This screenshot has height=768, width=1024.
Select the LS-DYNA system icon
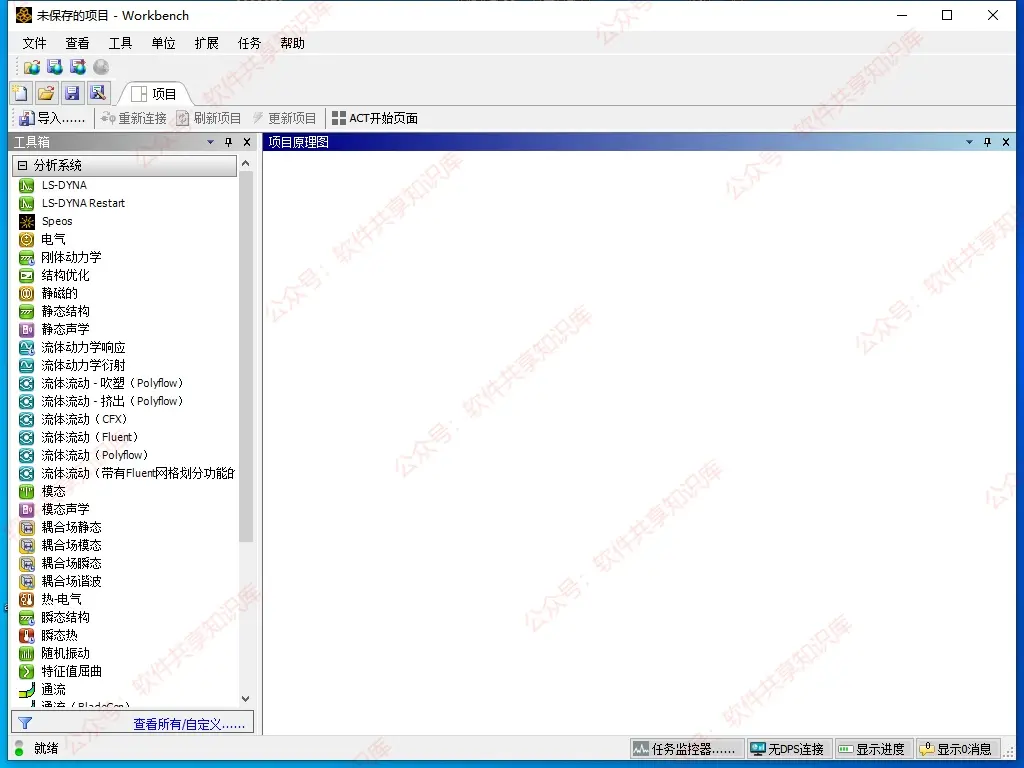26,185
